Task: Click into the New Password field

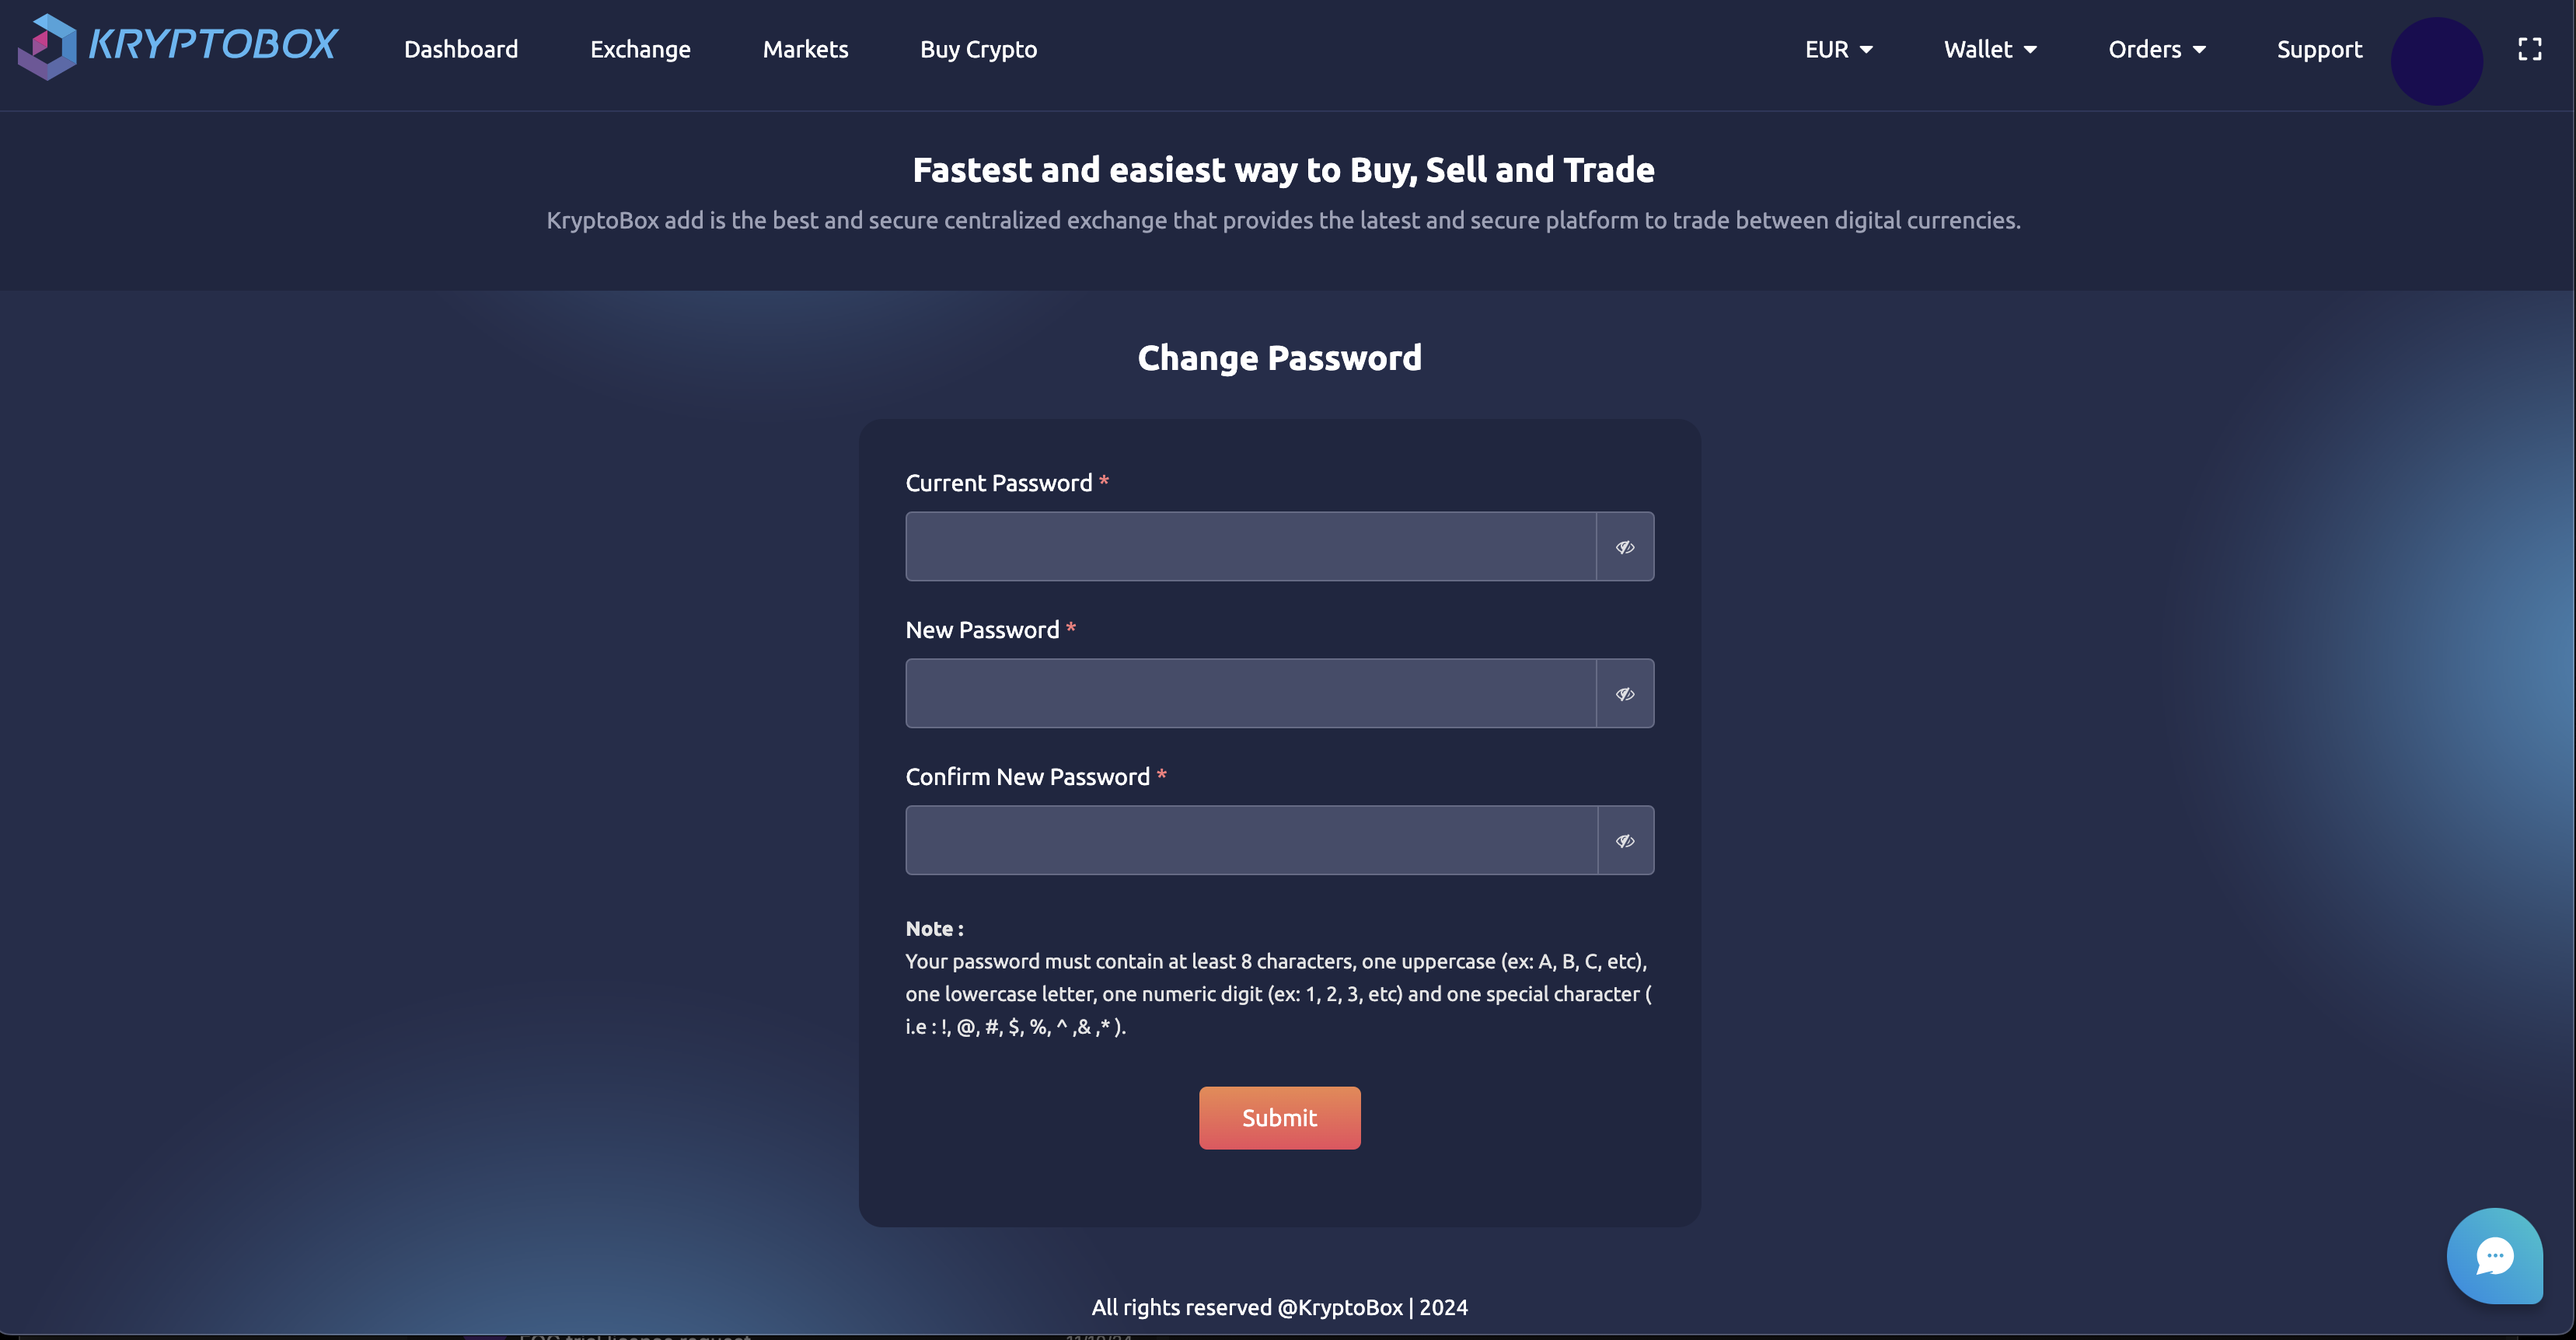Action: tap(1251, 694)
